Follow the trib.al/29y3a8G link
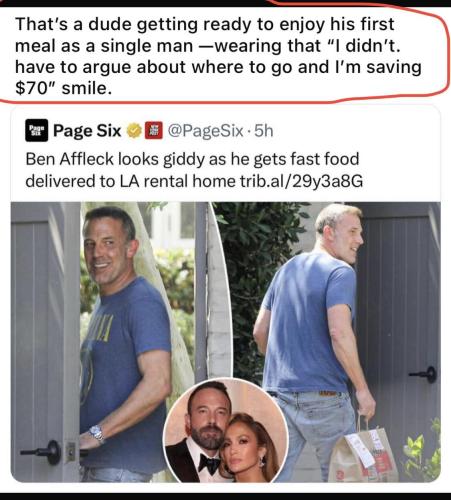Image resolution: width=451 pixels, height=500 pixels. [x=301, y=181]
